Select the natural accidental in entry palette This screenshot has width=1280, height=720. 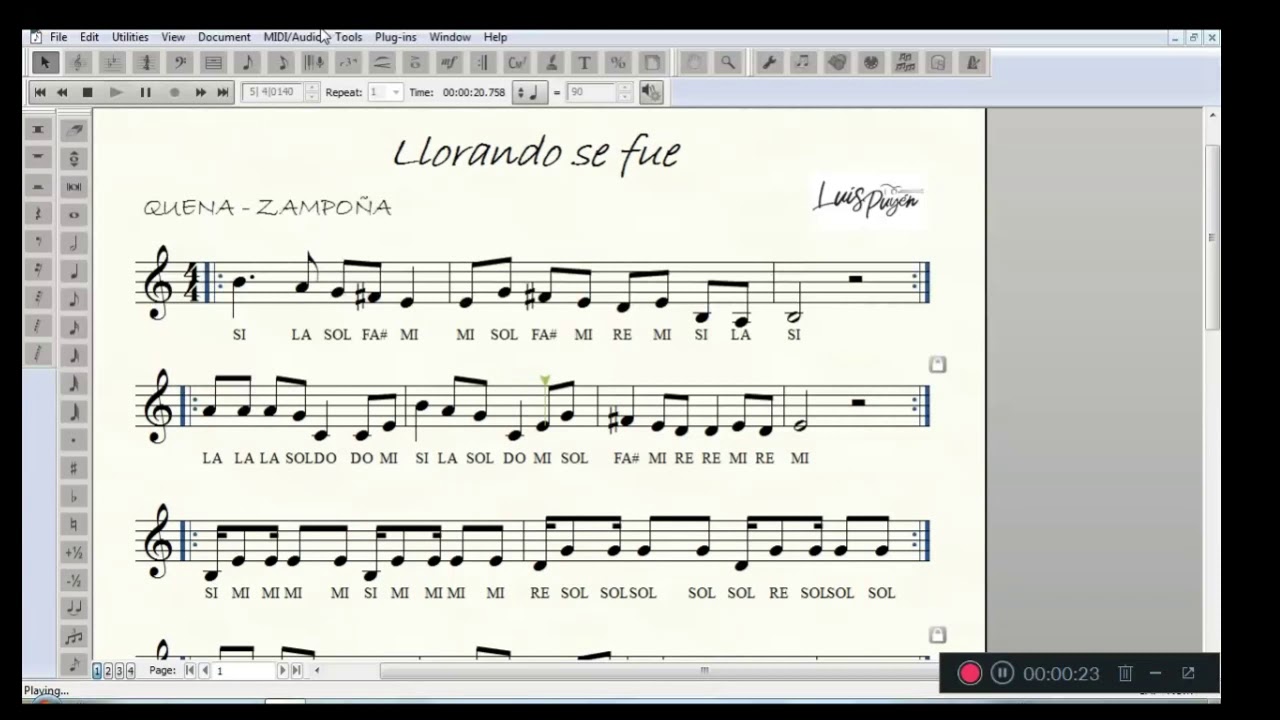tap(73, 524)
